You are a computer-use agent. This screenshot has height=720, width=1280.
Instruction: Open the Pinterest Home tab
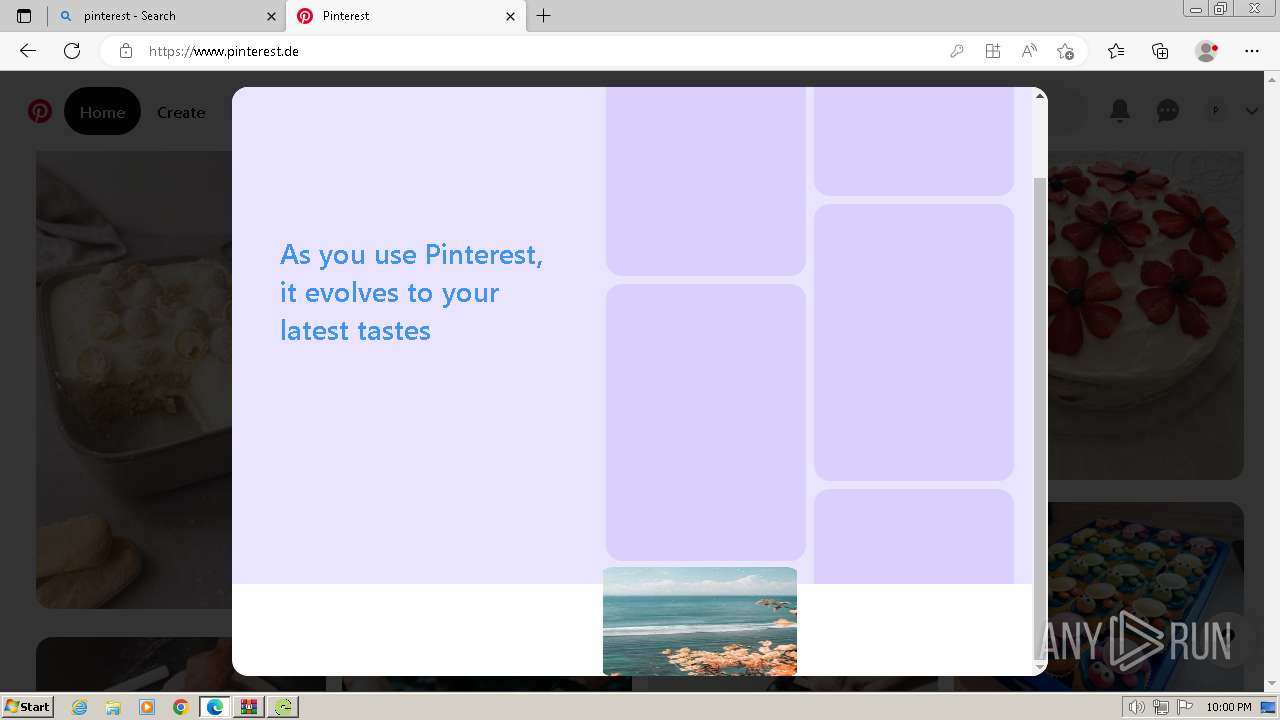(x=102, y=112)
